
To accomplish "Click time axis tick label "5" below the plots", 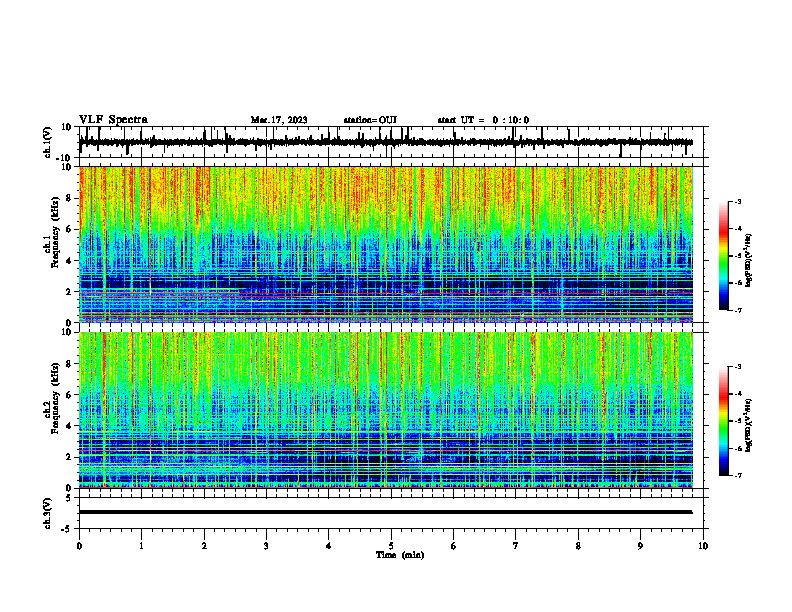I will click(x=391, y=546).
